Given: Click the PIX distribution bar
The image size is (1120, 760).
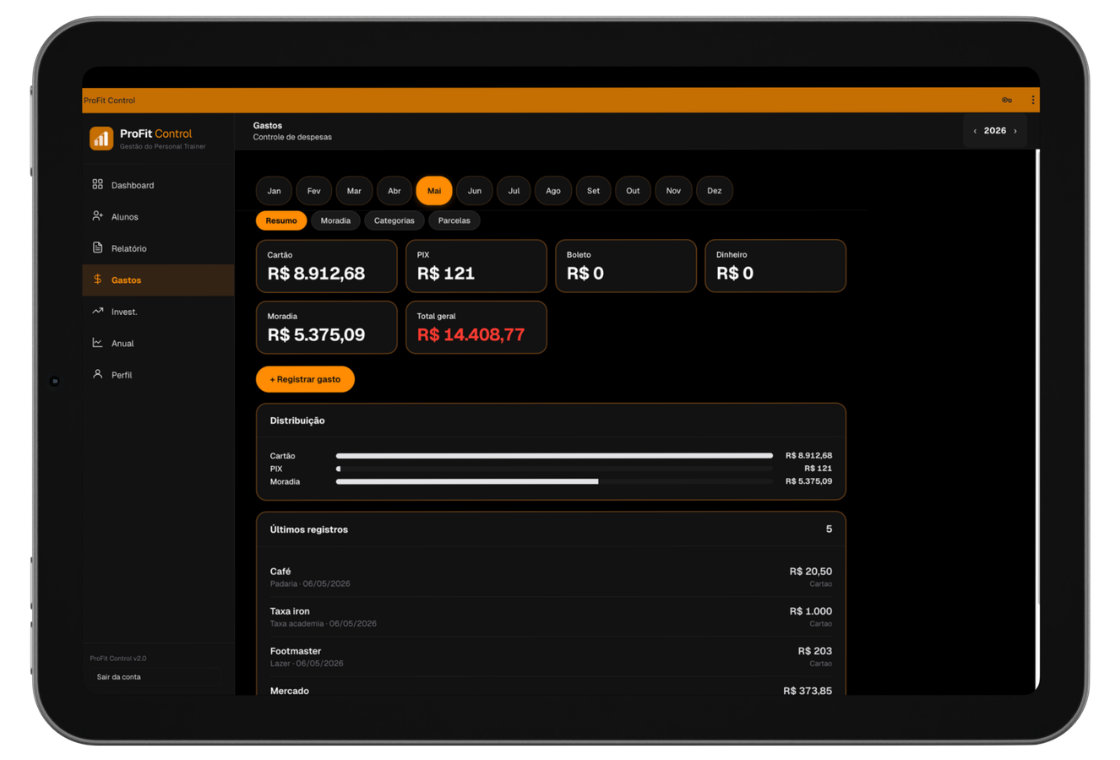Looking at the screenshot, I should (x=554, y=469).
